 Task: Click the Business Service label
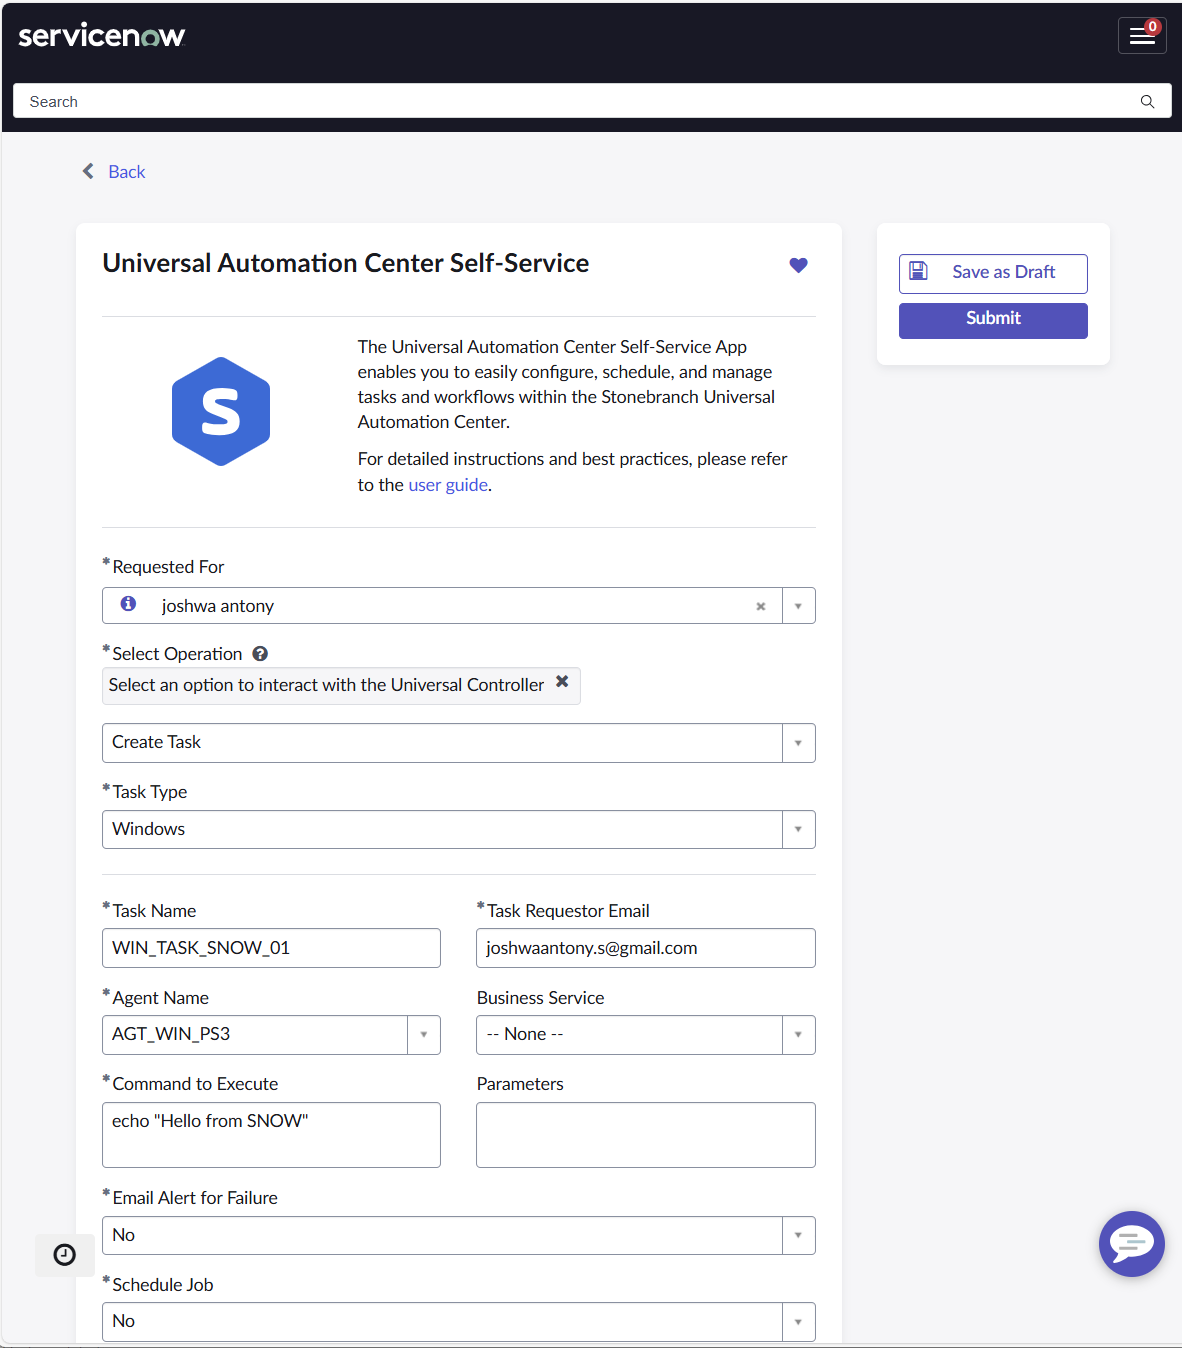click(541, 998)
